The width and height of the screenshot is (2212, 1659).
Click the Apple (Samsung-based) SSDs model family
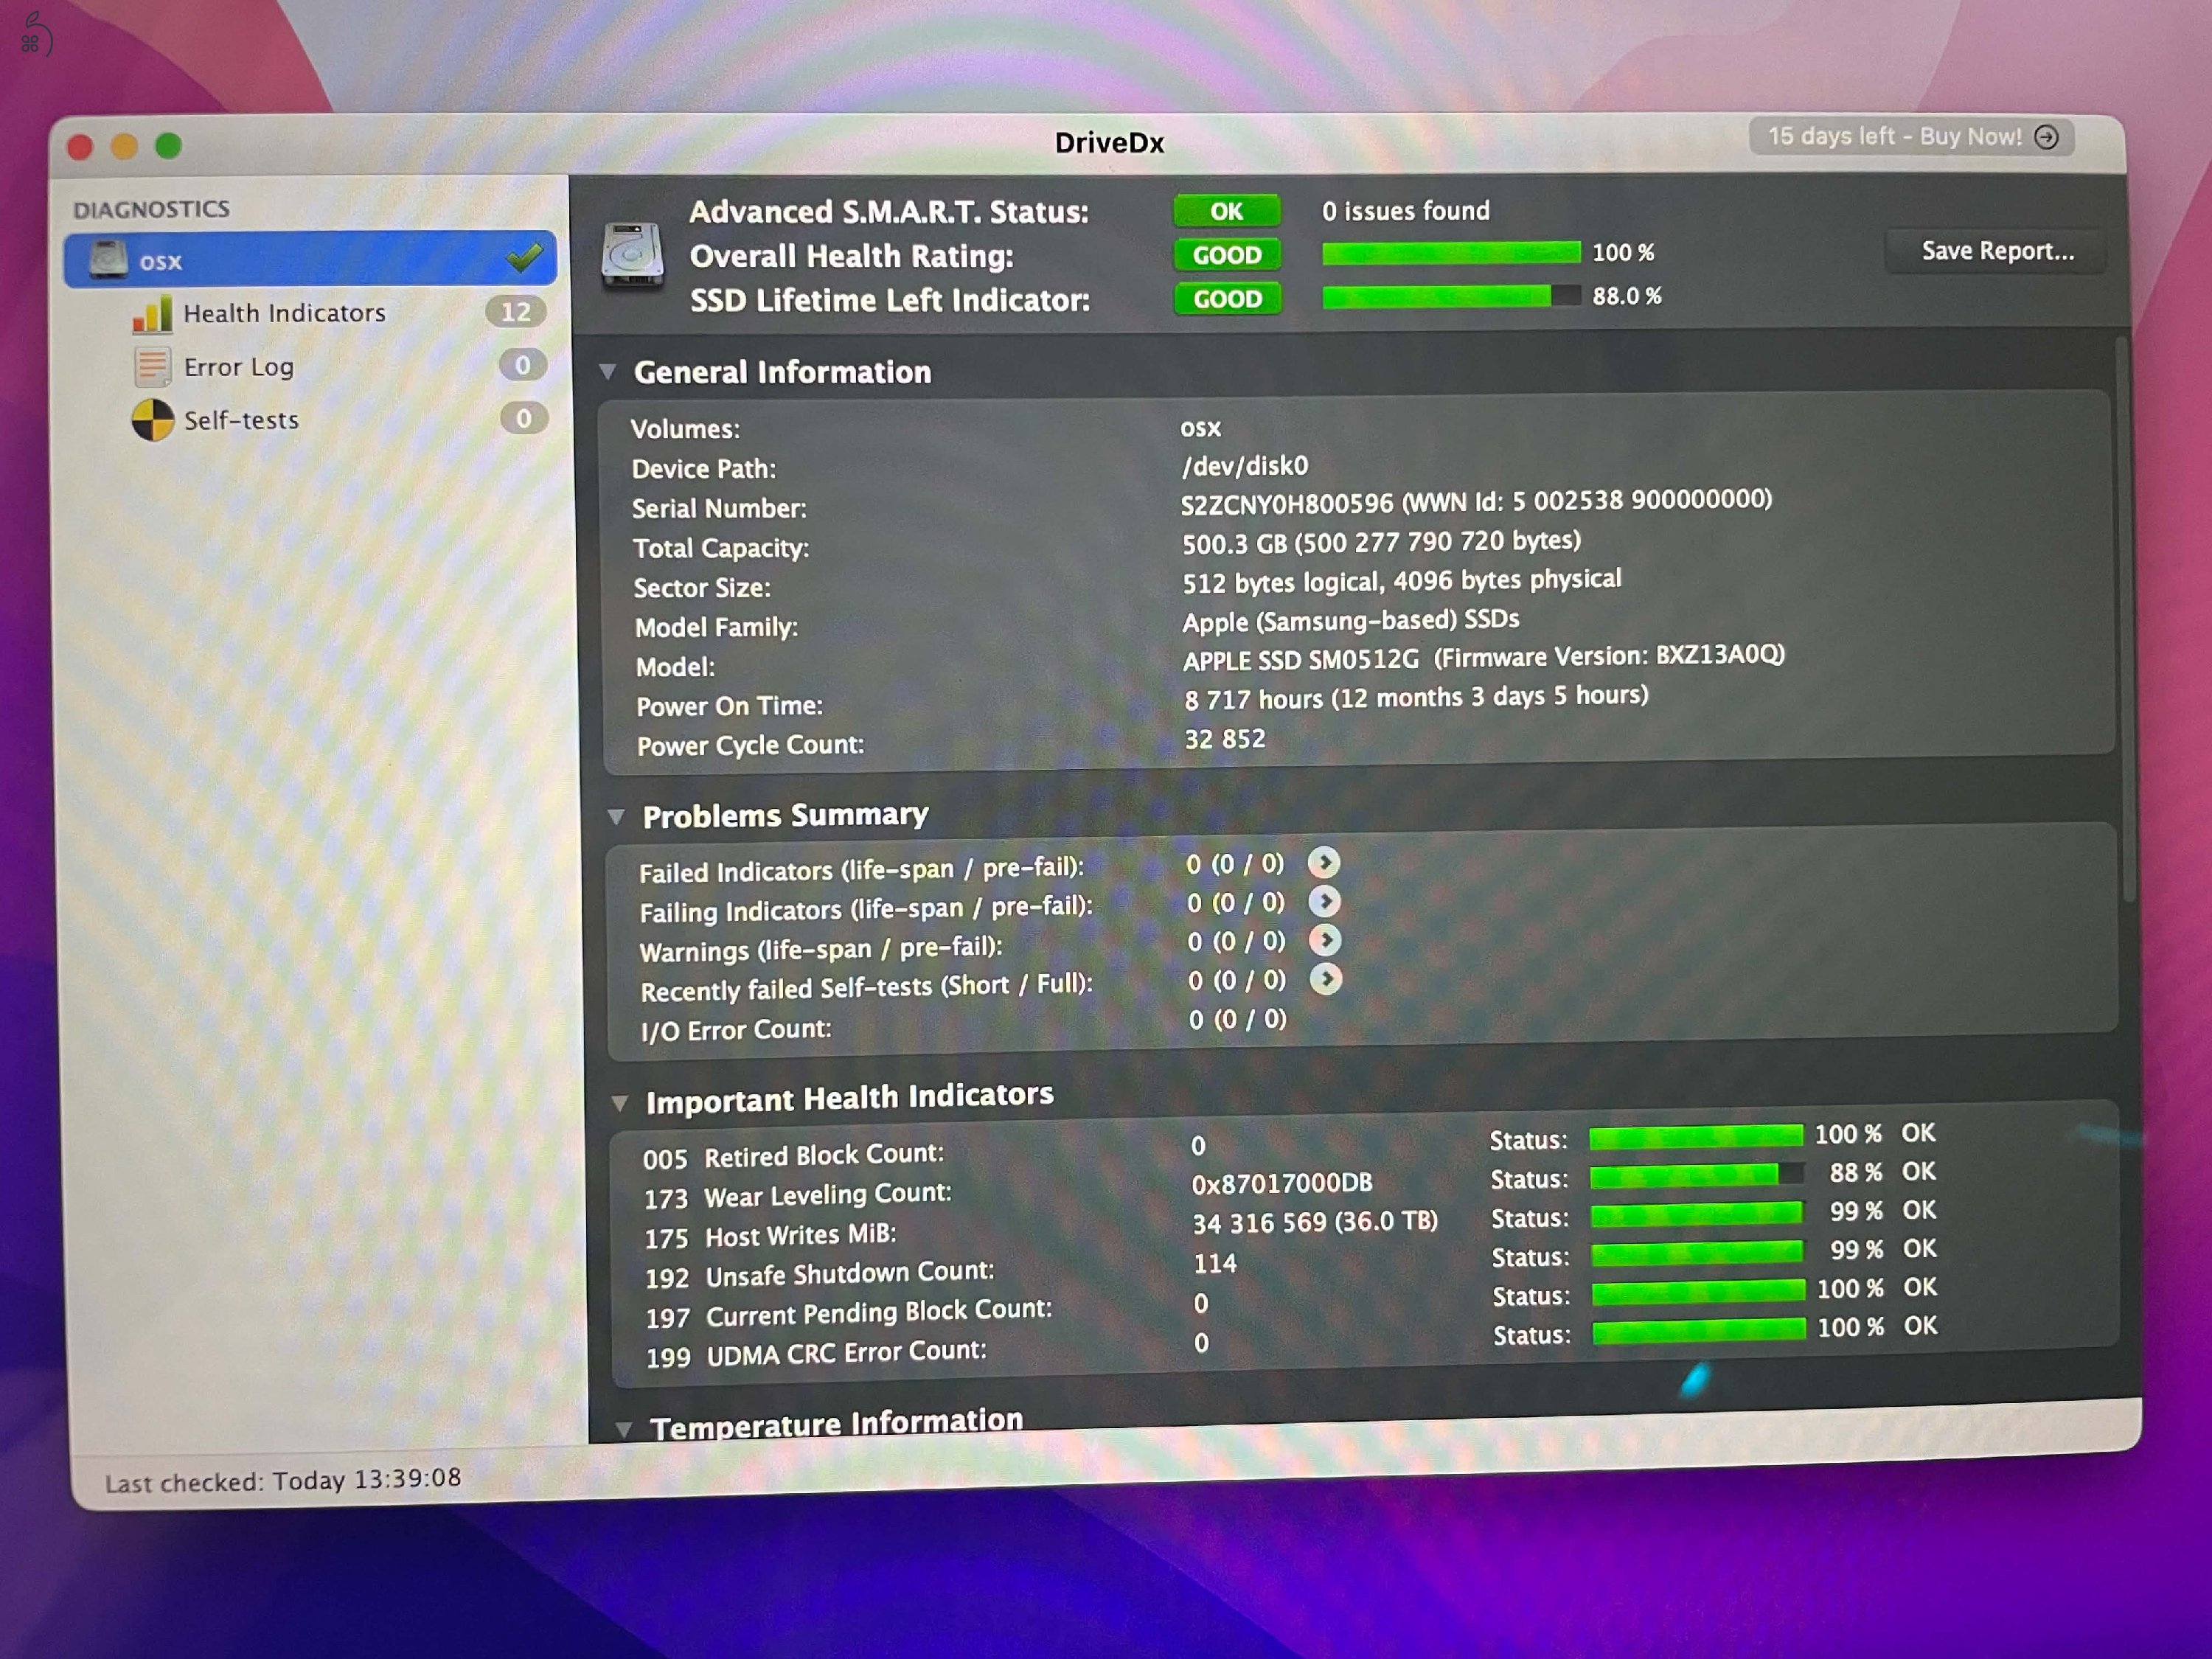tap(1350, 621)
